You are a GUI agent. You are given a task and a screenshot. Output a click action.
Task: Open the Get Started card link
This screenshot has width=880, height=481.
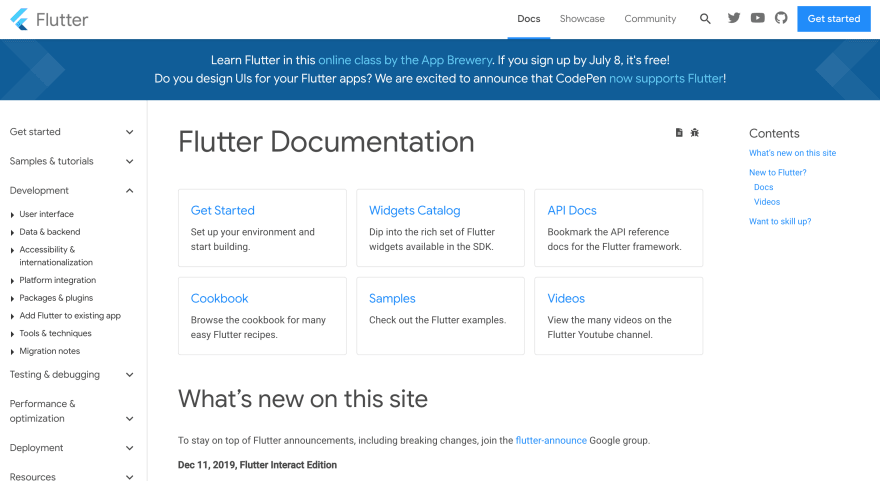click(223, 210)
